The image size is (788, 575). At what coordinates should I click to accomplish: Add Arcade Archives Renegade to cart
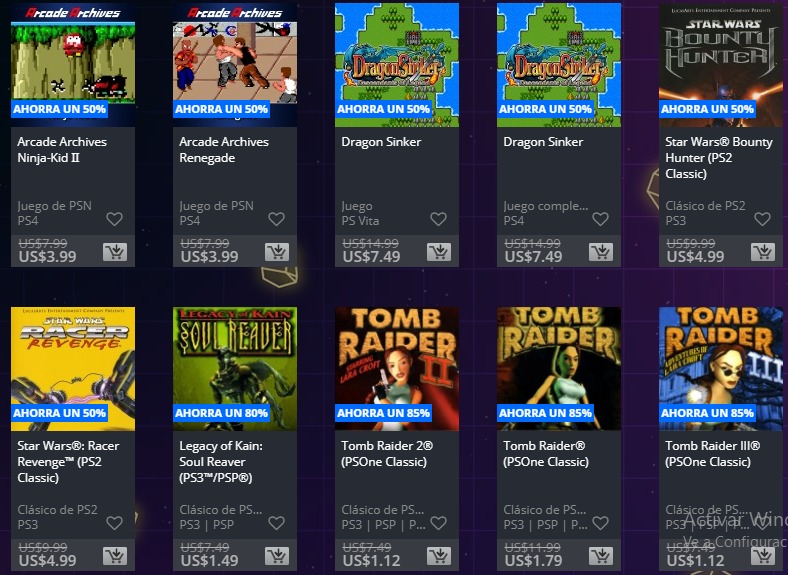[x=277, y=252]
